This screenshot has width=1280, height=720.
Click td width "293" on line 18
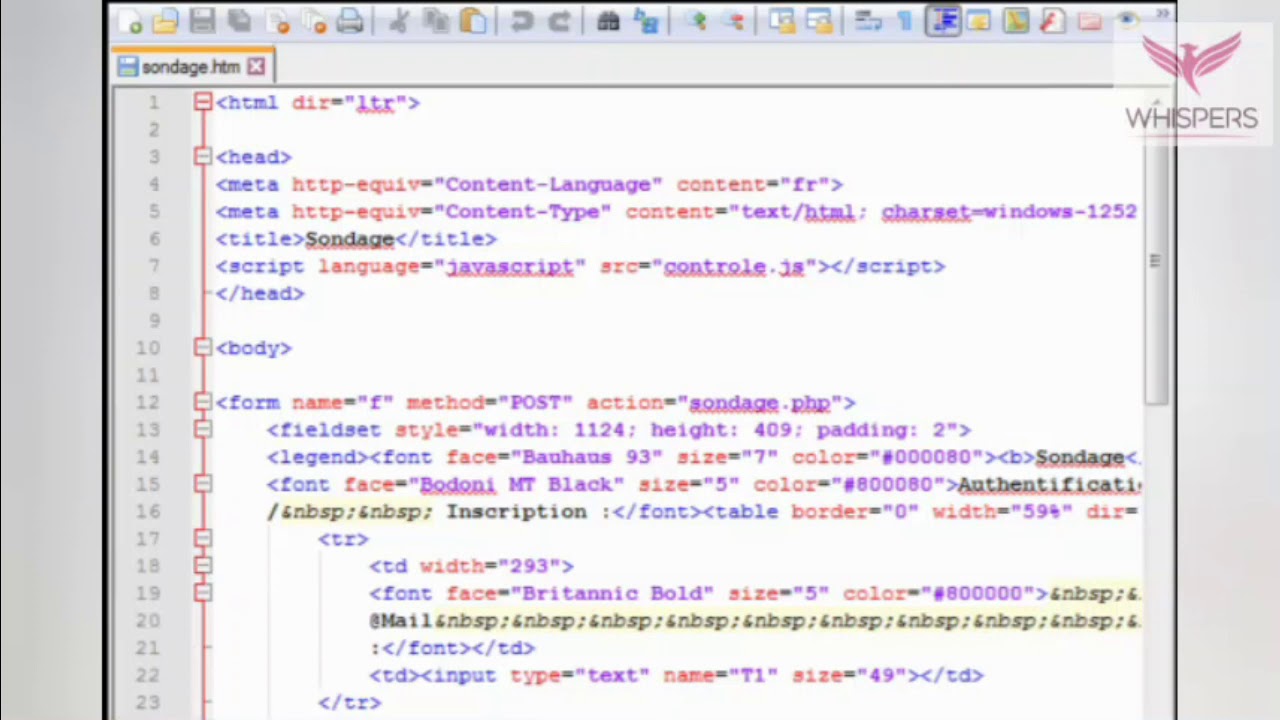[529, 566]
